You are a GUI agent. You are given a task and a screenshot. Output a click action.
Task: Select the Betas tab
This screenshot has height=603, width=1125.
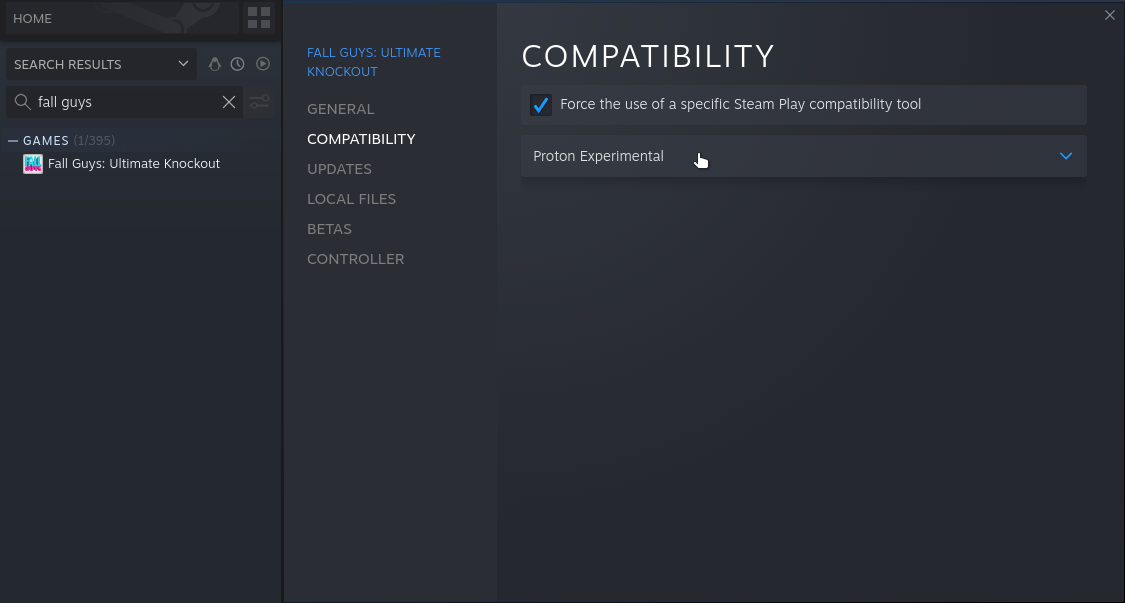click(x=329, y=229)
